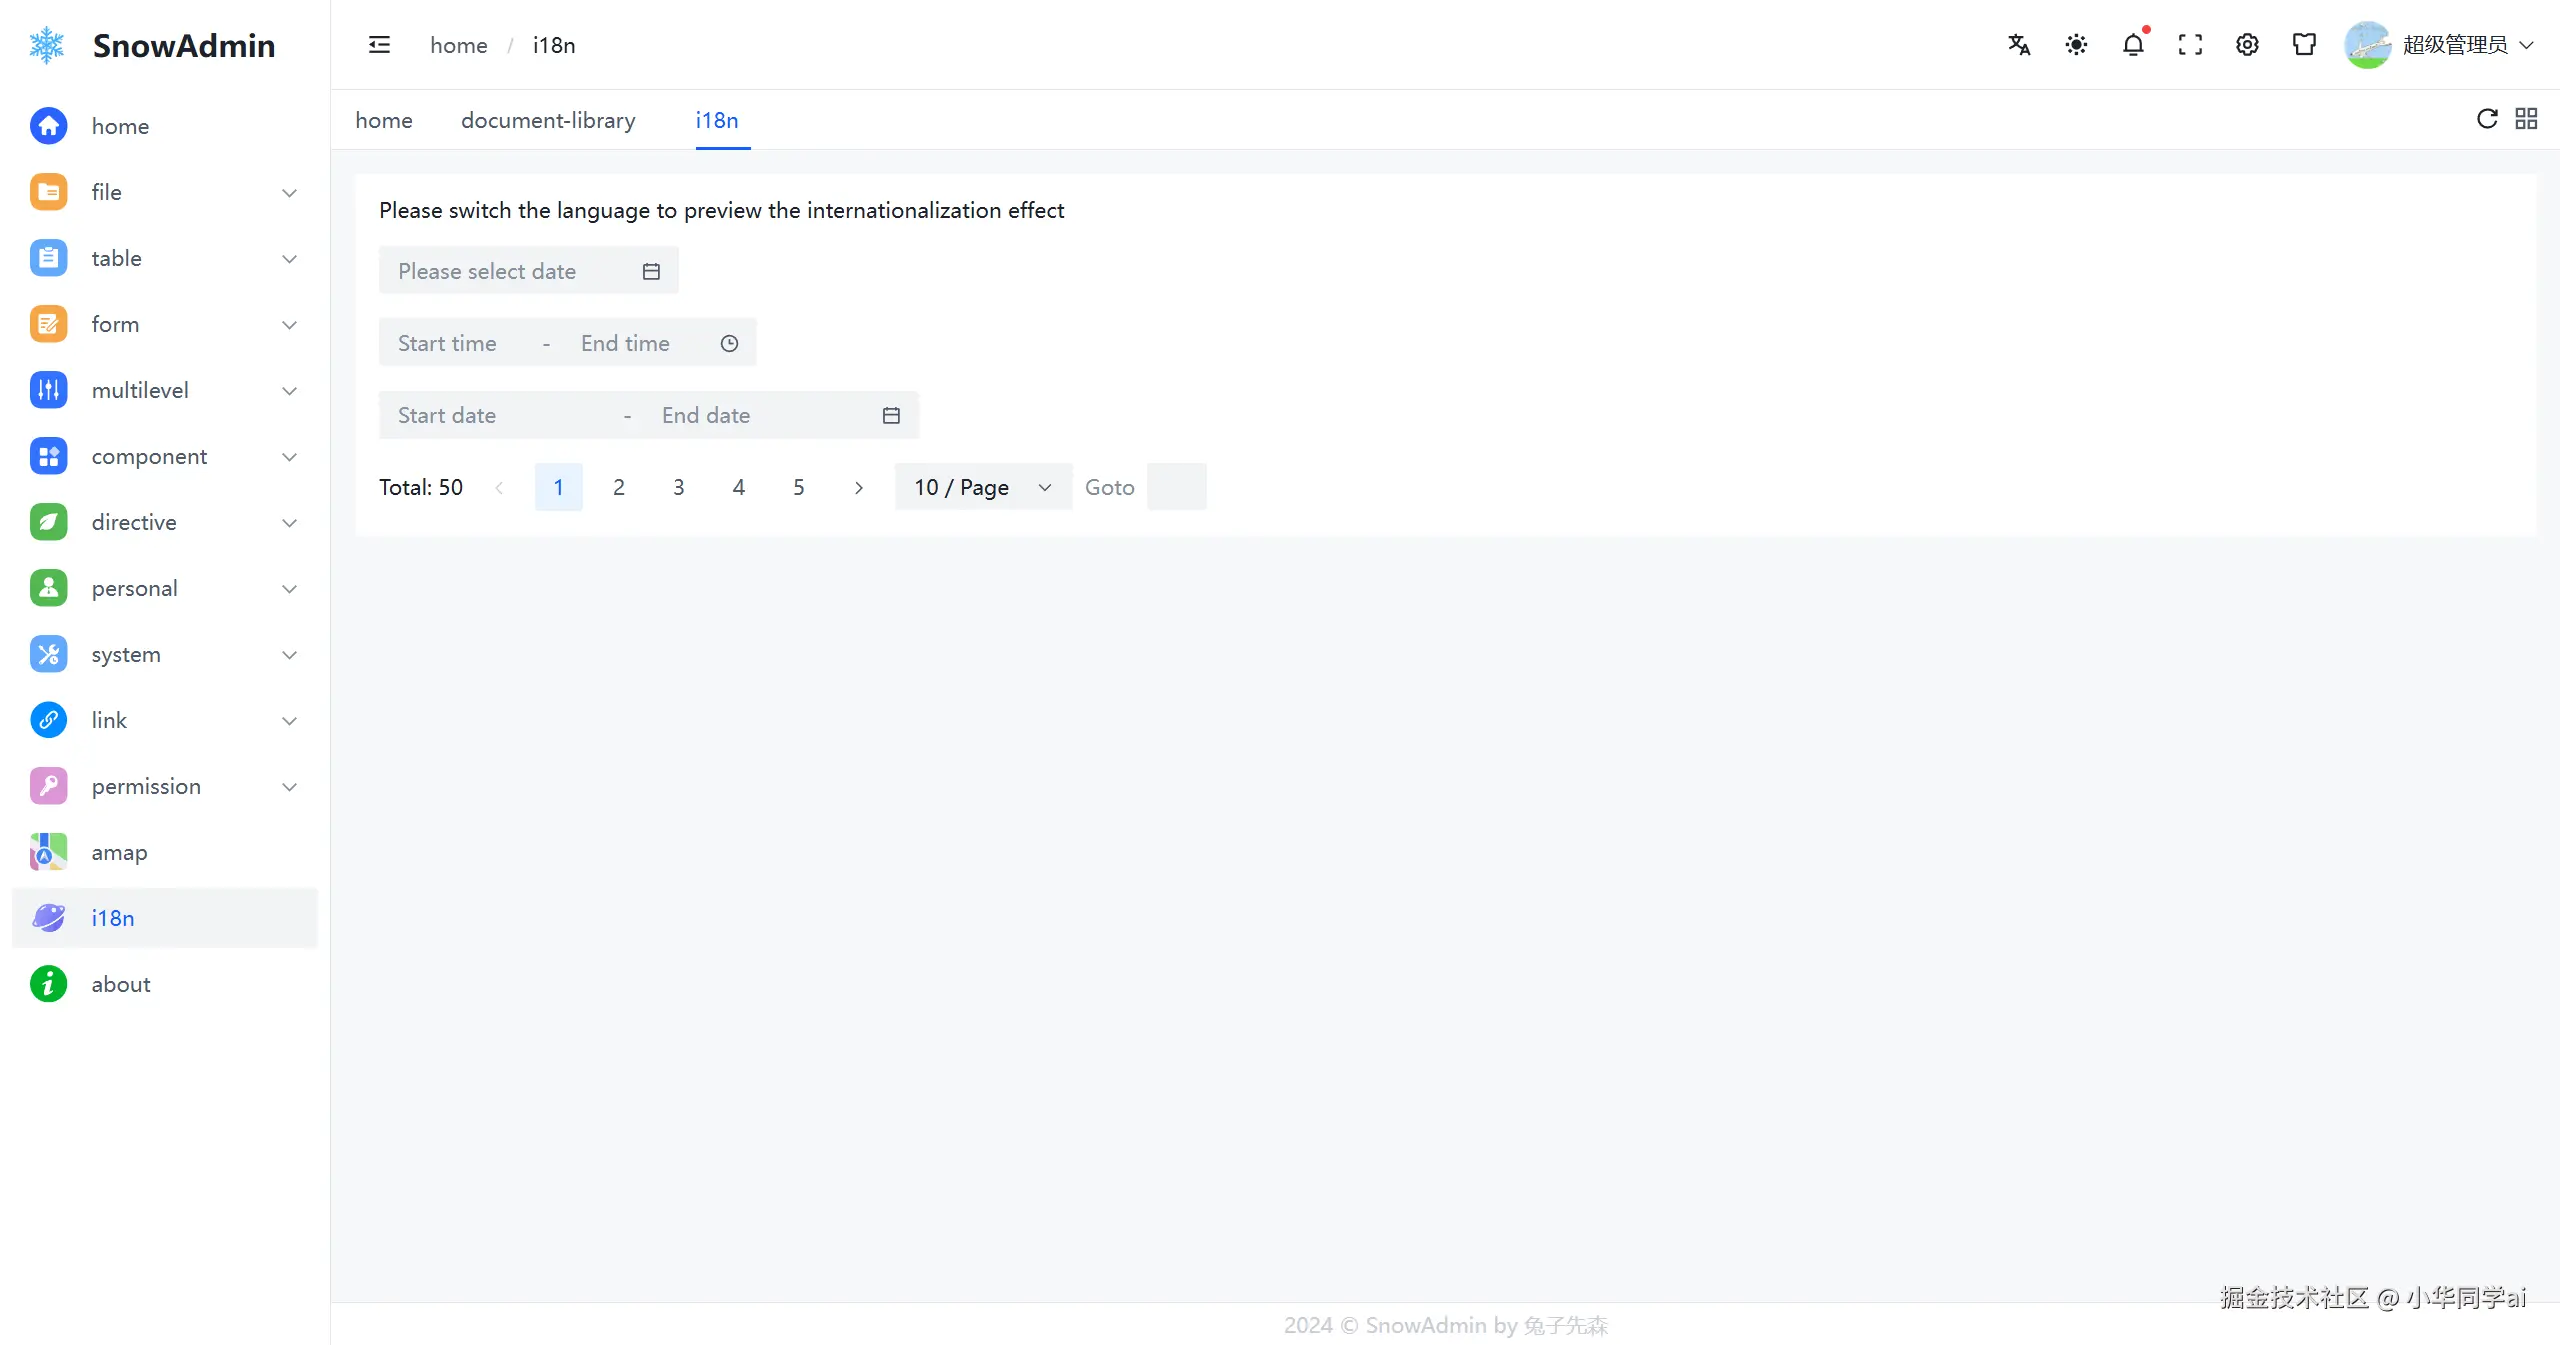Click the next page arrow
Image resolution: width=2560 pixels, height=1345 pixels.
point(858,487)
